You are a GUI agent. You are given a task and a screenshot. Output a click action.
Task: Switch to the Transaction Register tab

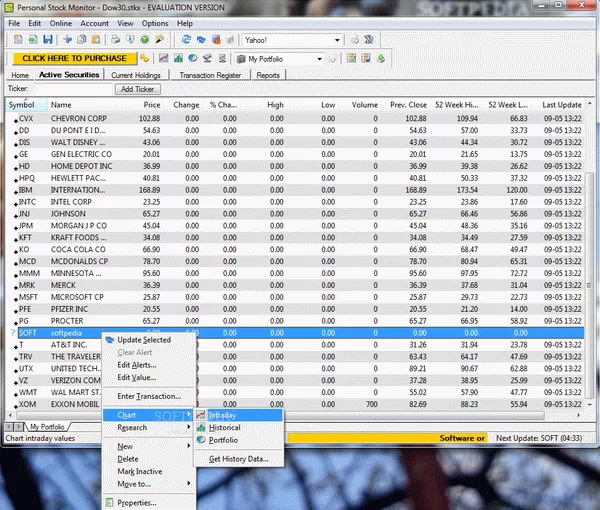pos(210,75)
